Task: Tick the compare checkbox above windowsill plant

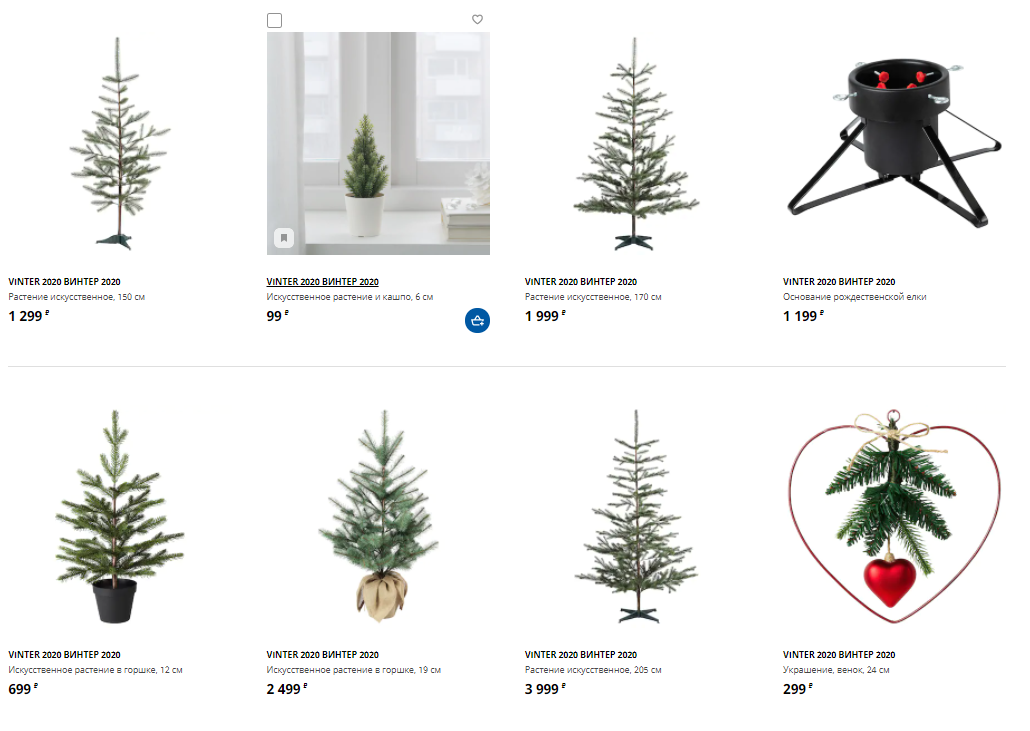Action: (x=275, y=20)
